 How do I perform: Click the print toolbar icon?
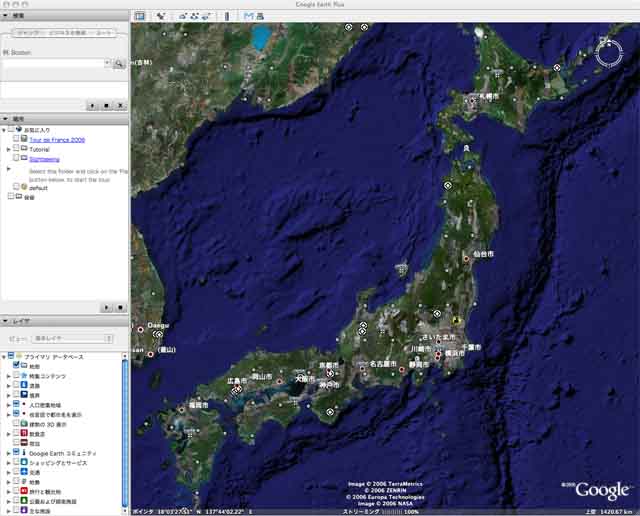click(x=260, y=16)
